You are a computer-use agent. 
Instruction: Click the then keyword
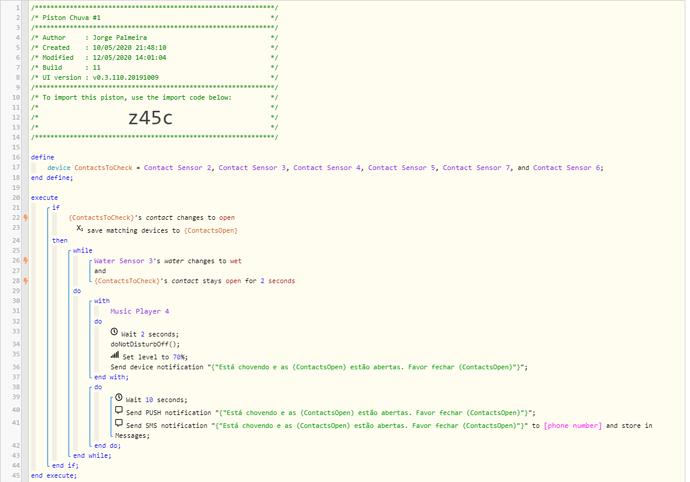[x=60, y=240]
